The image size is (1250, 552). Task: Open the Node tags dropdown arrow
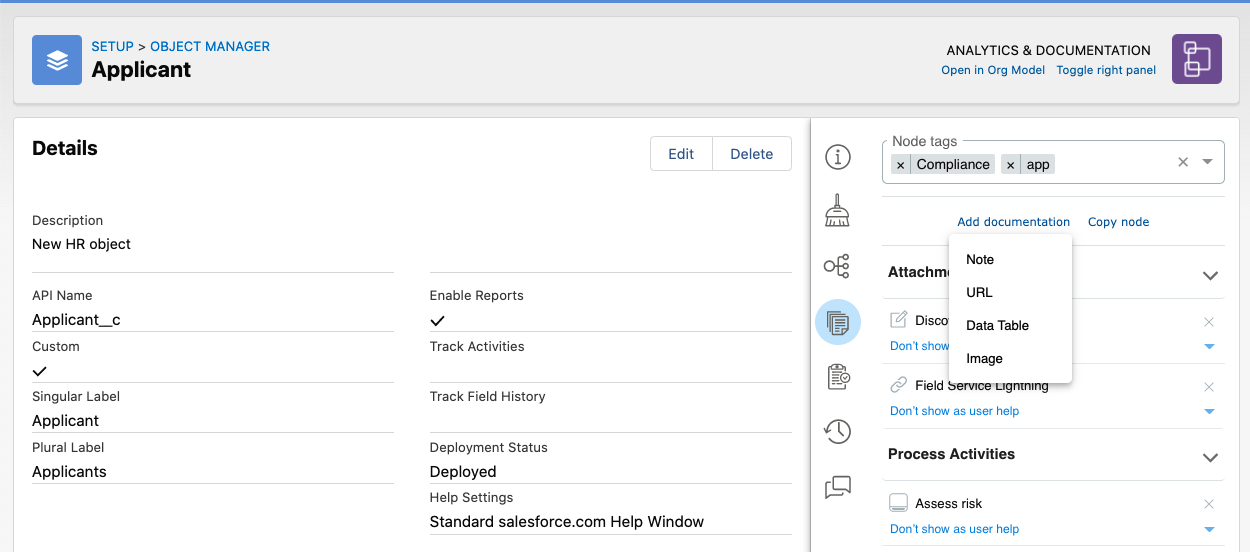(1208, 162)
